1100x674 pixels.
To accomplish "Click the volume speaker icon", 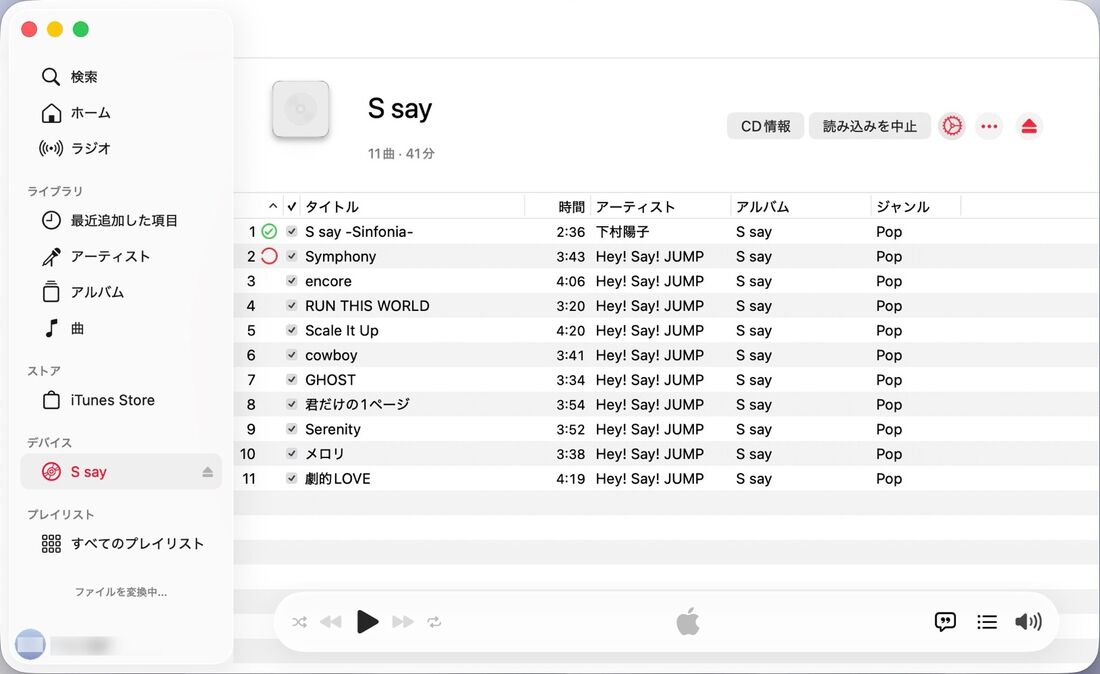I will point(1028,621).
